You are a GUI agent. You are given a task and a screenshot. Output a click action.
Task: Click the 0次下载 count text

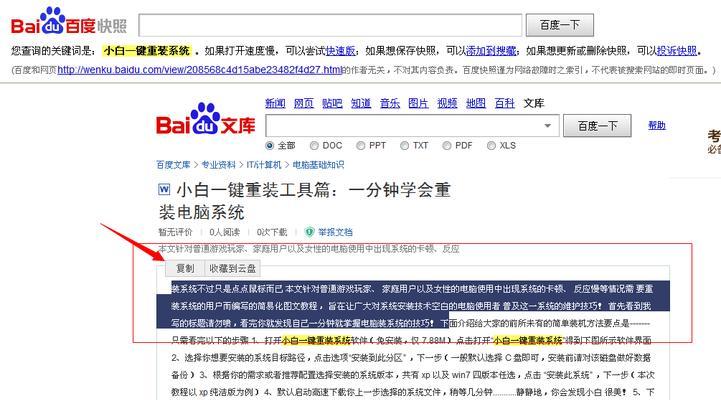(272, 232)
